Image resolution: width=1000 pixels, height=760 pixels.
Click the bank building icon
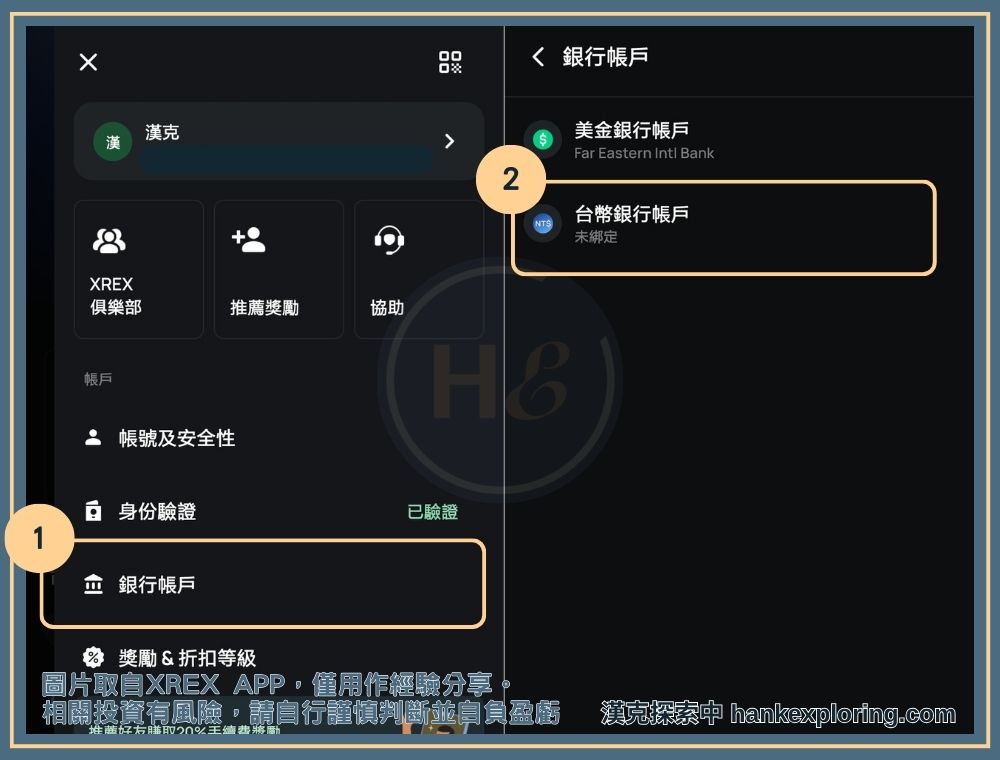tap(94, 585)
